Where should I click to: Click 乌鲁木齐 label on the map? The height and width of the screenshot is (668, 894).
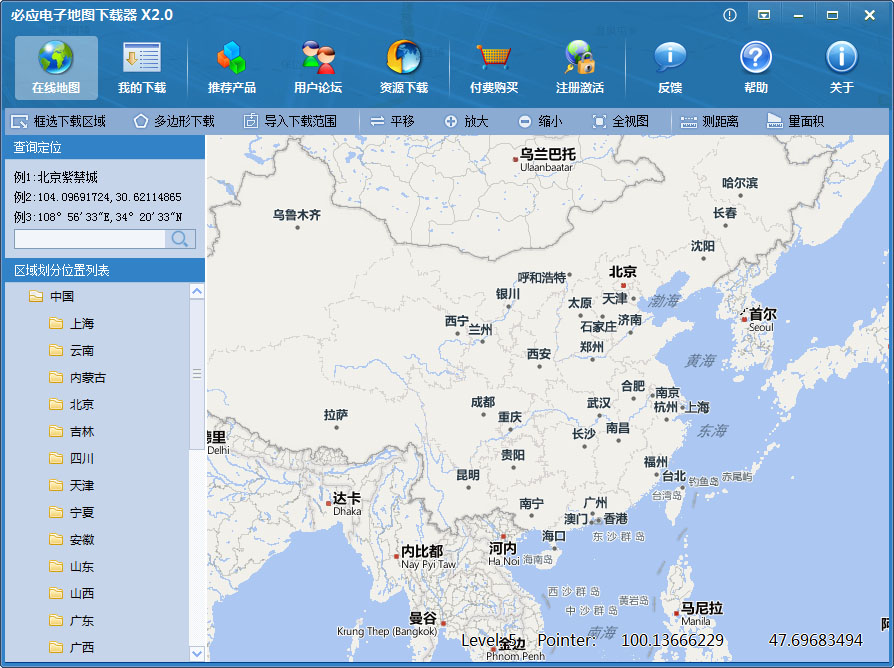[296, 215]
